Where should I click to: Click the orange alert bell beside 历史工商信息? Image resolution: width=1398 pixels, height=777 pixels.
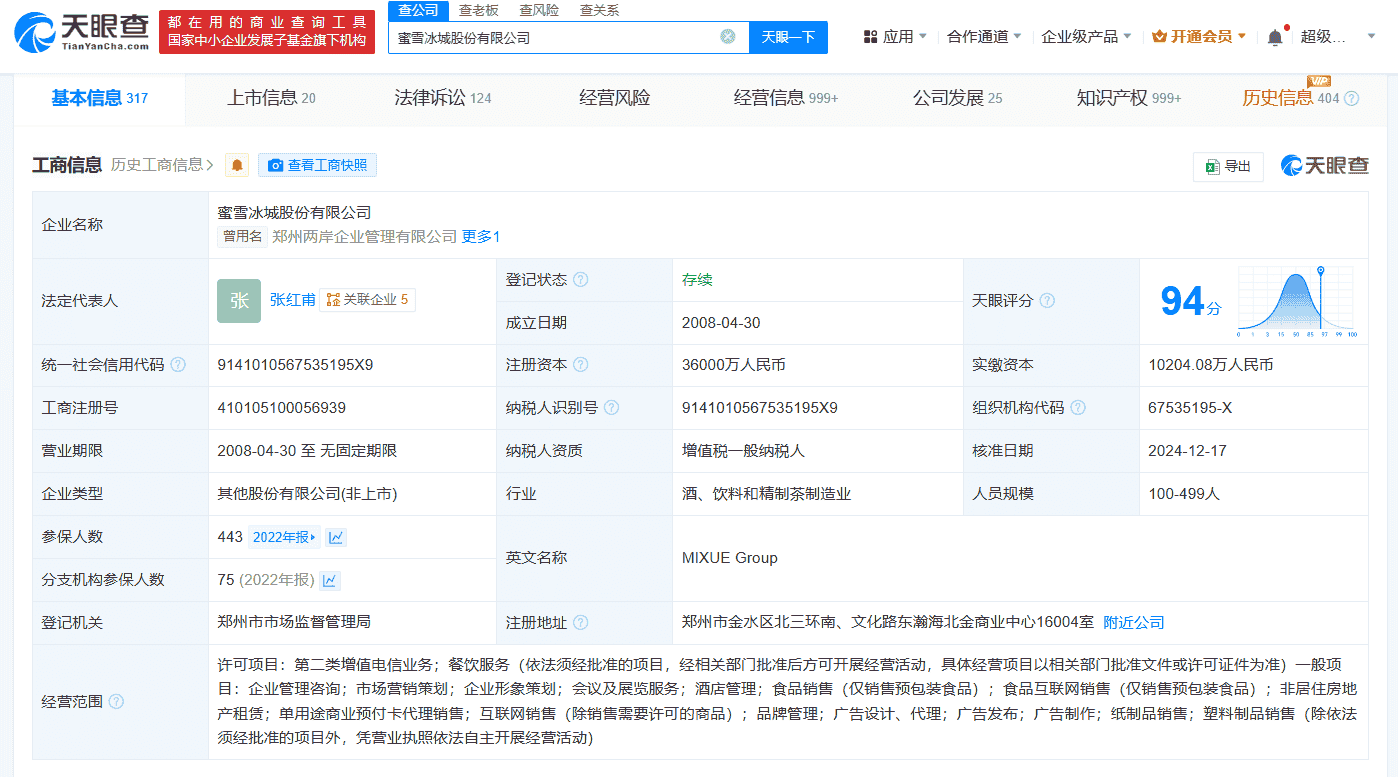click(237, 165)
